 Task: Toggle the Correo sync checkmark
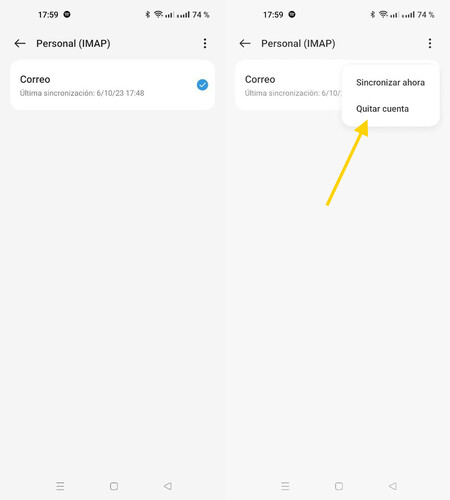pyautogui.click(x=202, y=85)
